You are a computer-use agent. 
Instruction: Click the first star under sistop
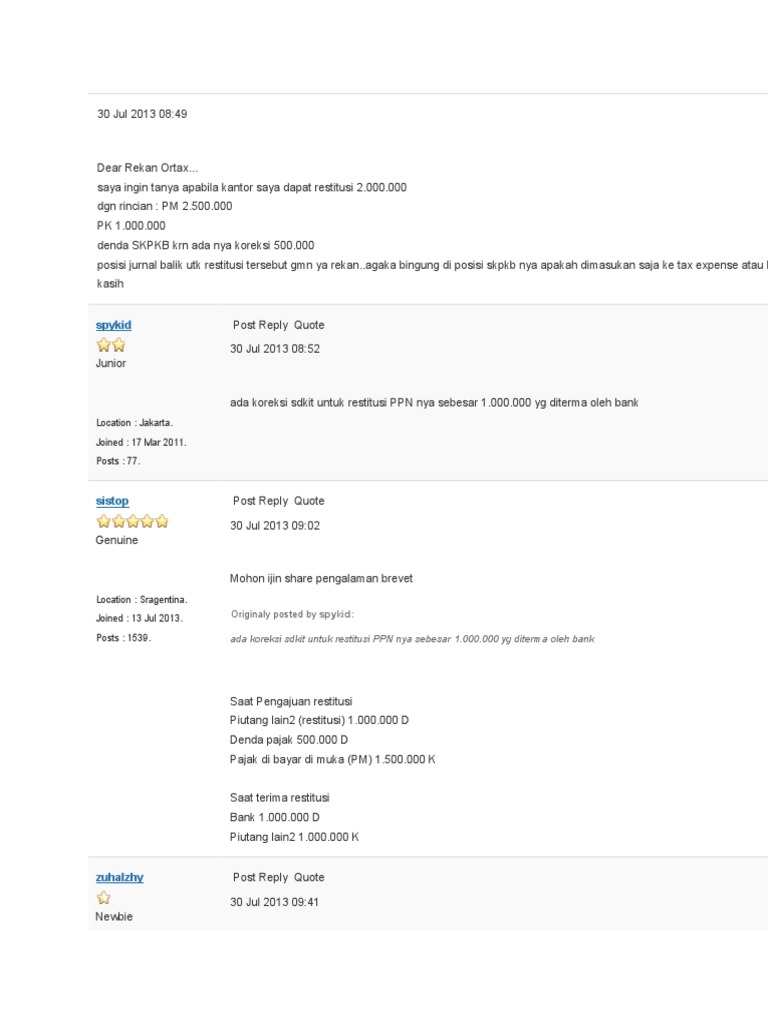click(x=104, y=521)
